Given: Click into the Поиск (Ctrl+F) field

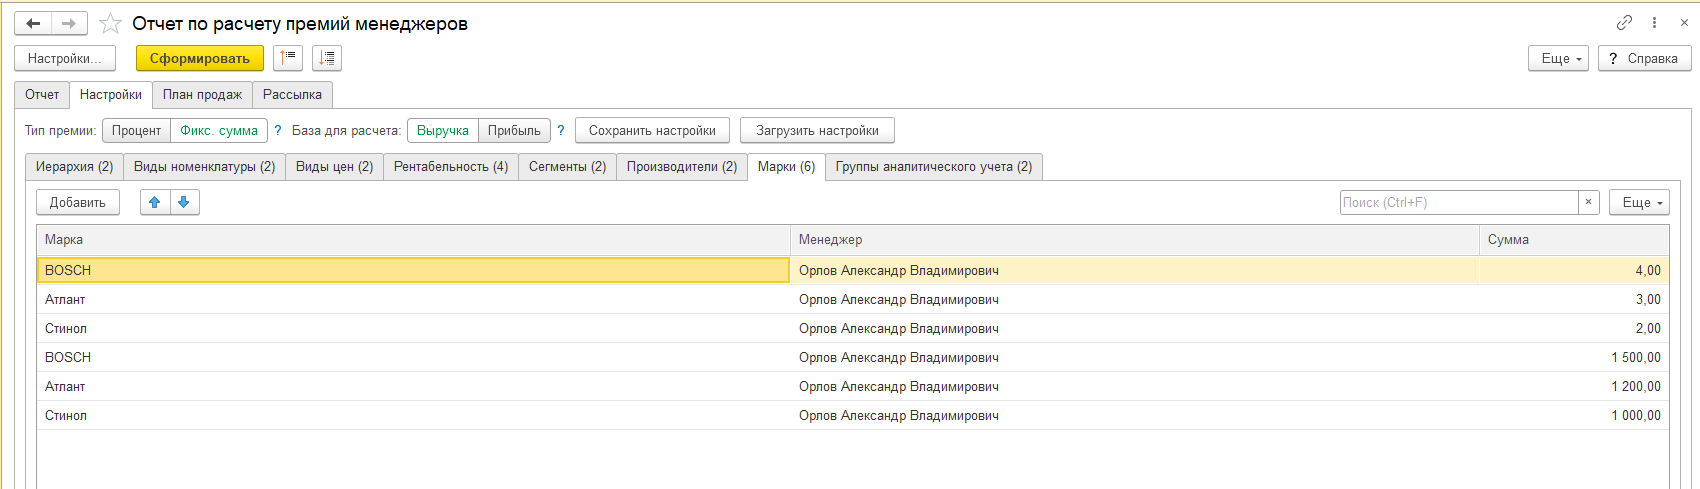Looking at the screenshot, I should (1459, 202).
